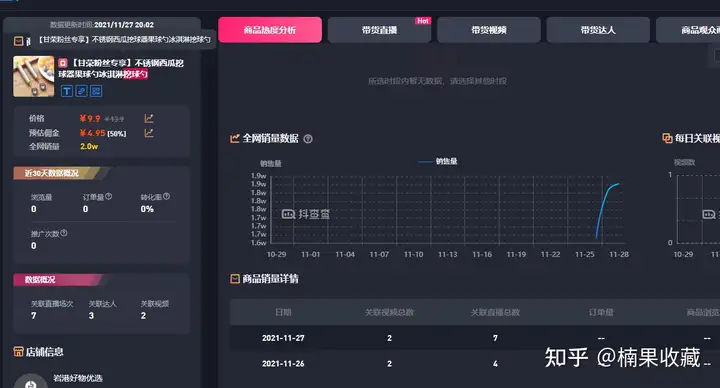720x388 pixels.
Task: Switch to the 商品热度分析 tab
Action: pos(270,30)
